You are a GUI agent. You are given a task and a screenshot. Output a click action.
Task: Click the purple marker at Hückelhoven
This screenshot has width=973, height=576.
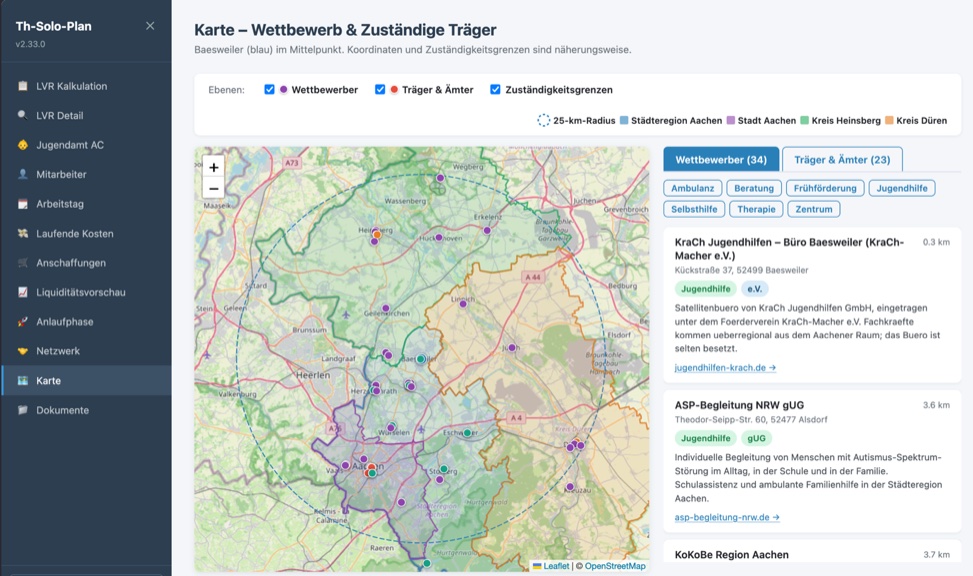click(439, 237)
